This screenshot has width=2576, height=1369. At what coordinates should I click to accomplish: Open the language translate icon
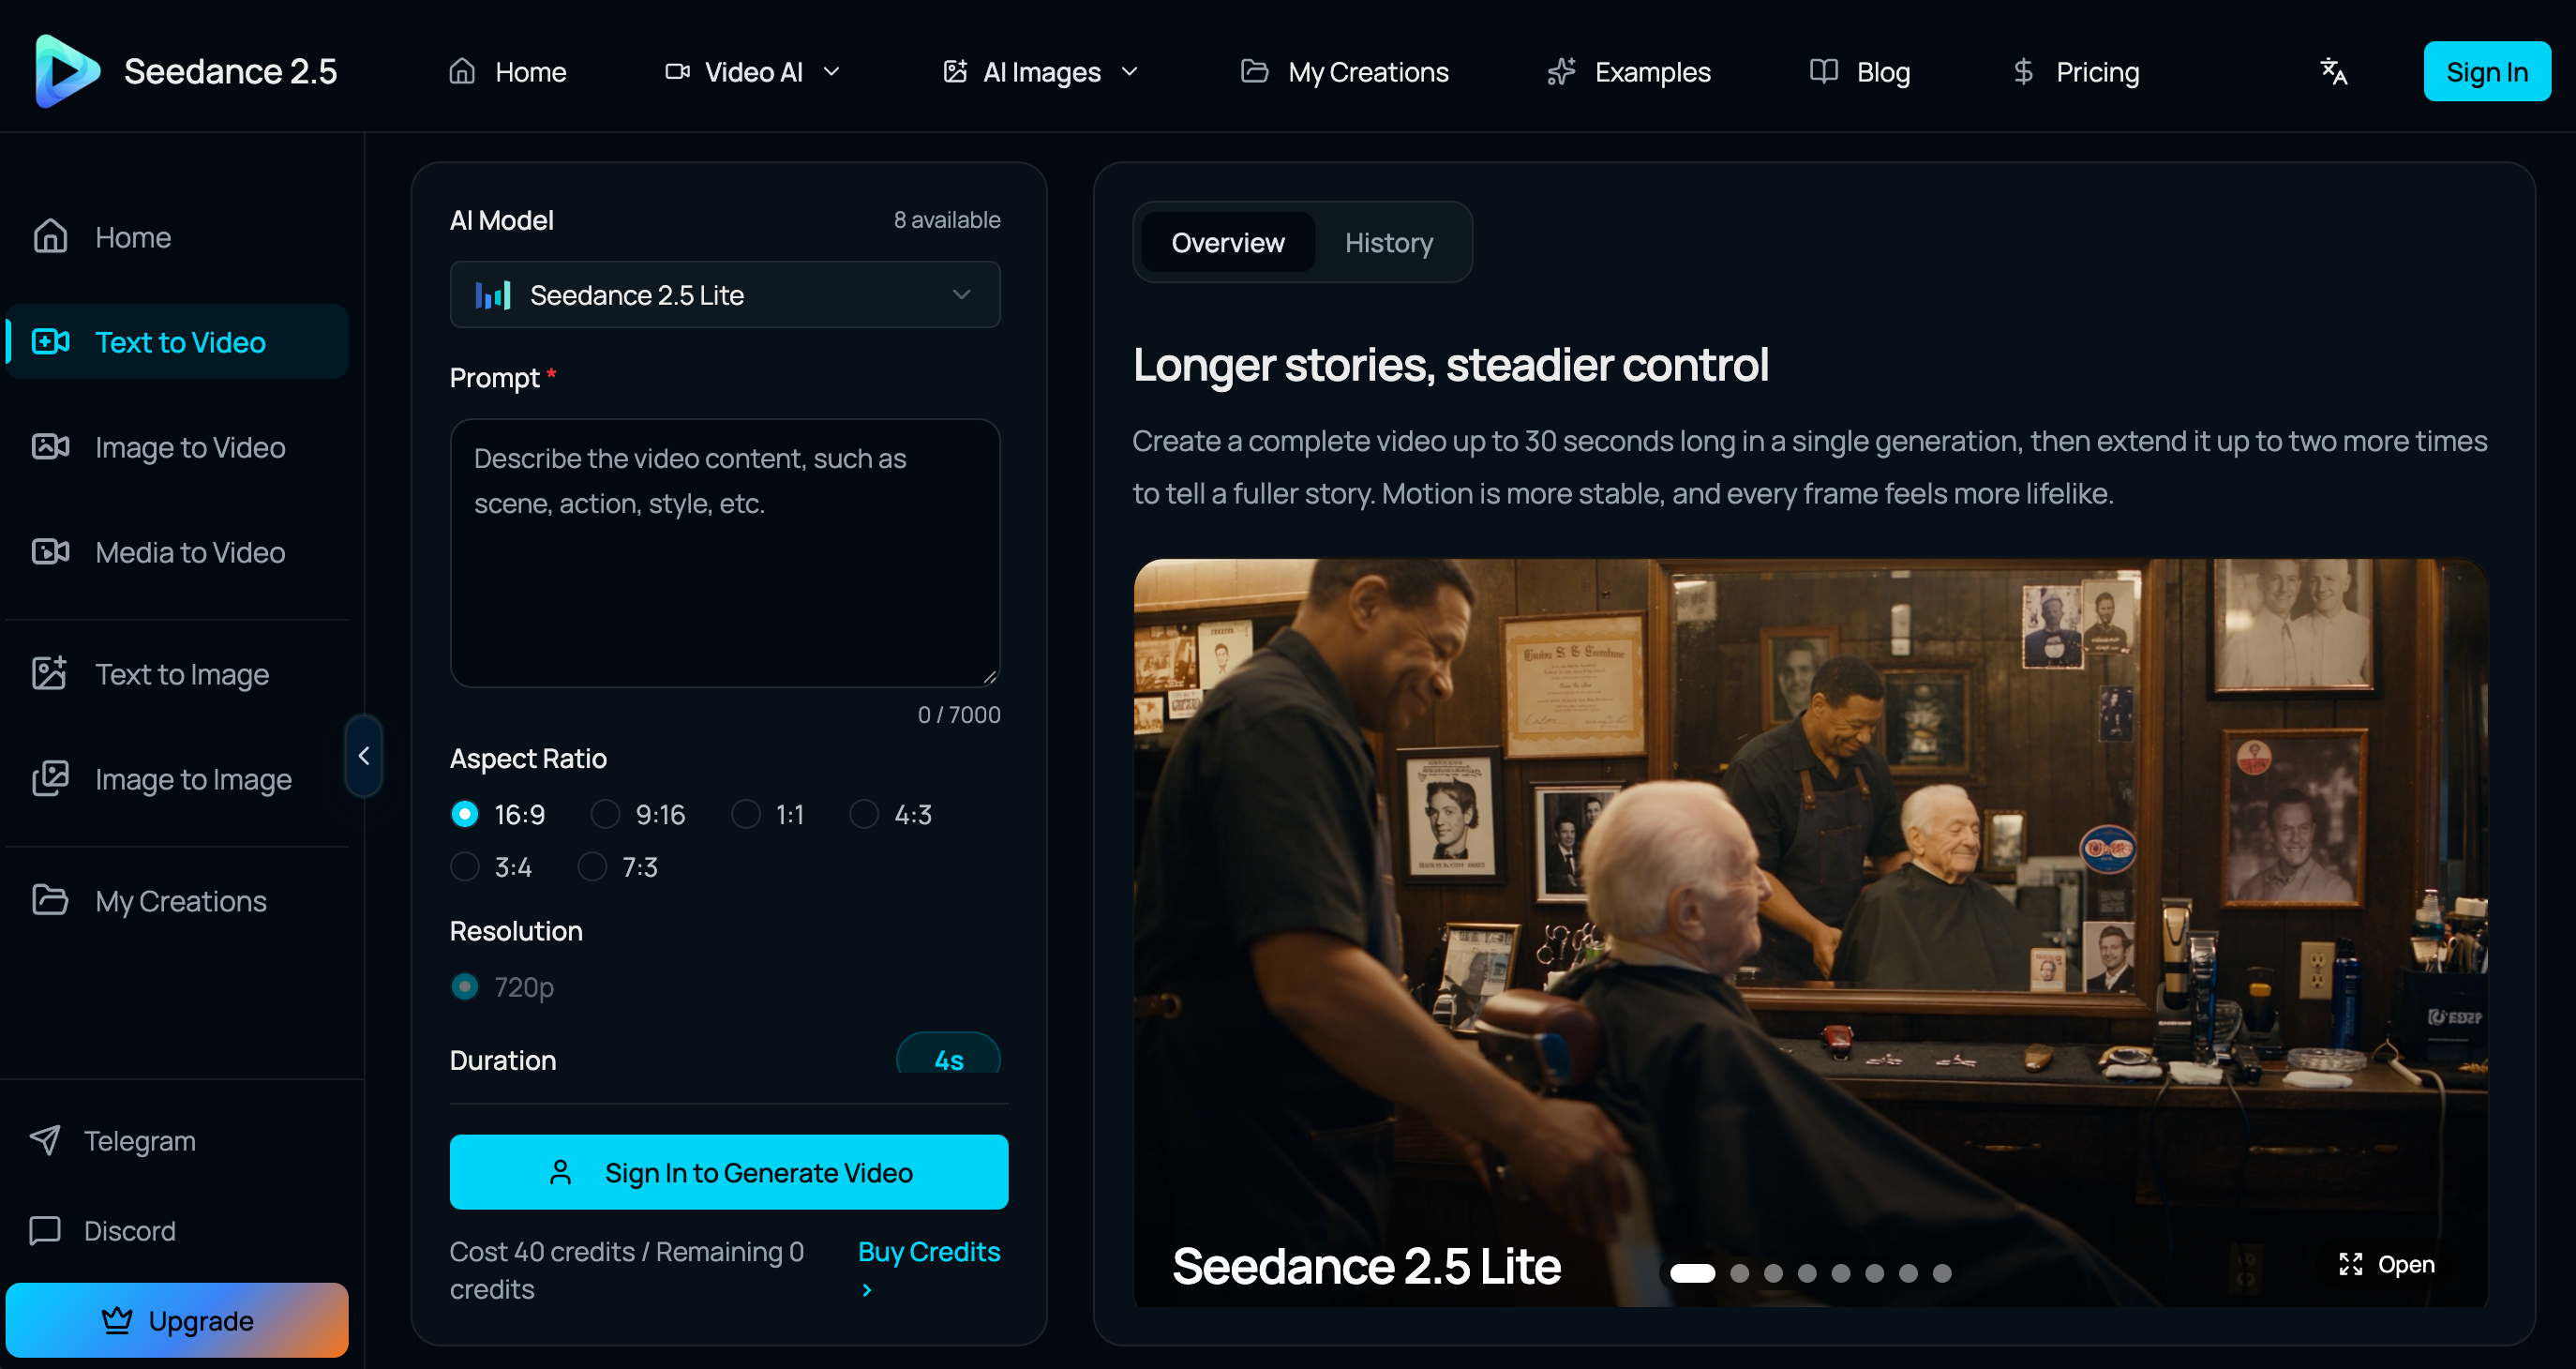(x=2333, y=71)
